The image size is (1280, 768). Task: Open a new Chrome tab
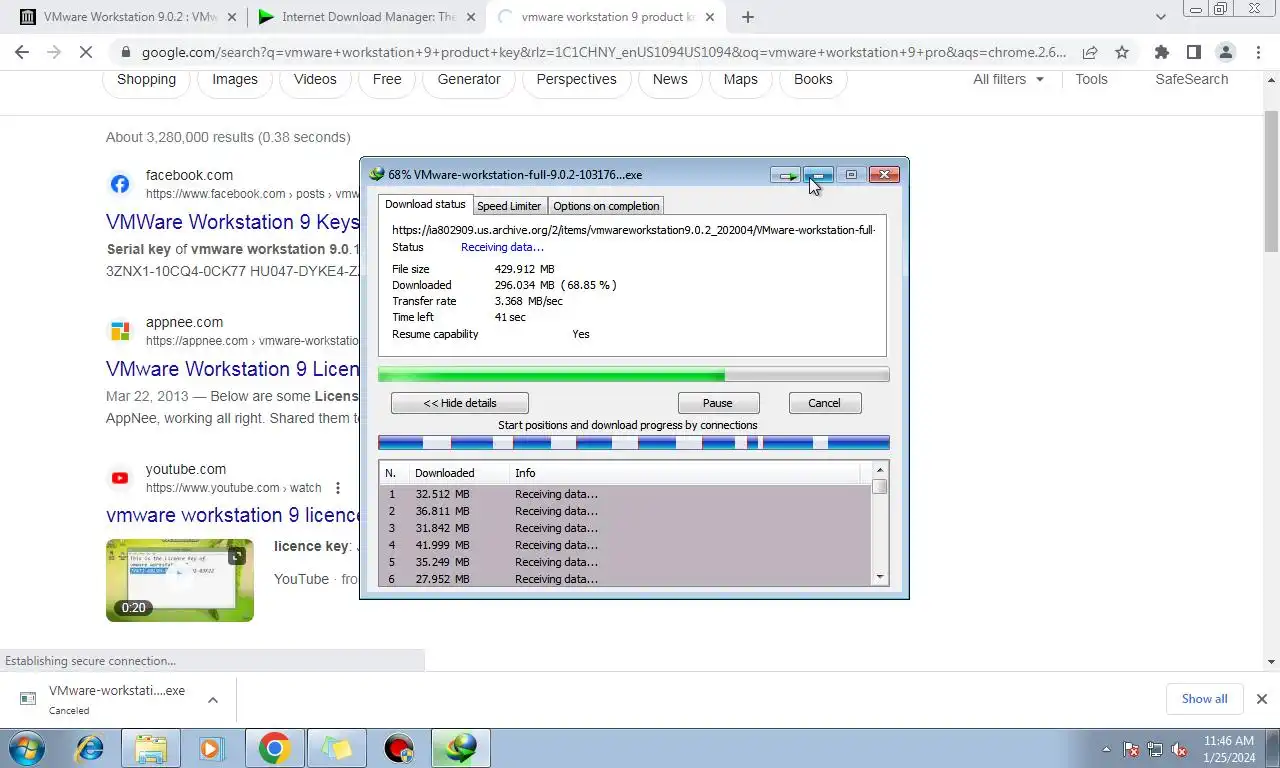coord(747,17)
